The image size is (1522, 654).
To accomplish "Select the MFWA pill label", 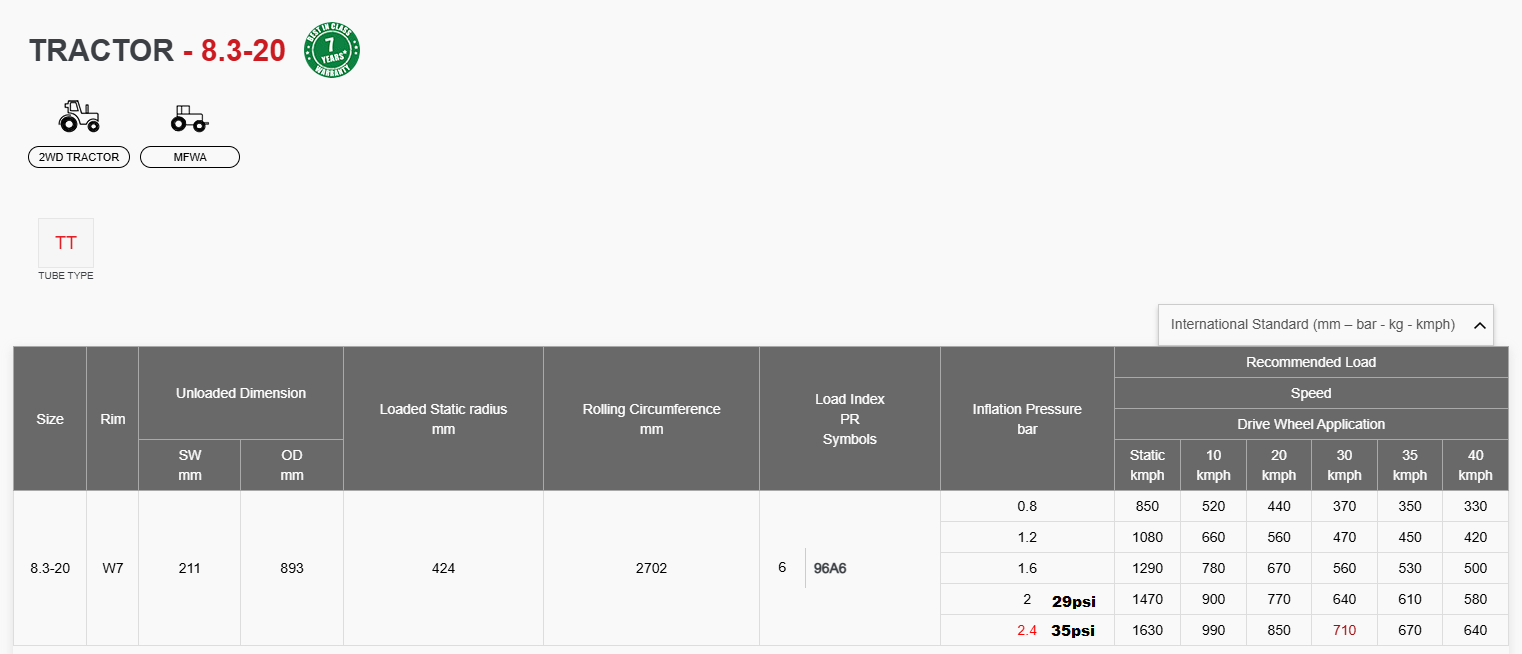I will tap(190, 157).
